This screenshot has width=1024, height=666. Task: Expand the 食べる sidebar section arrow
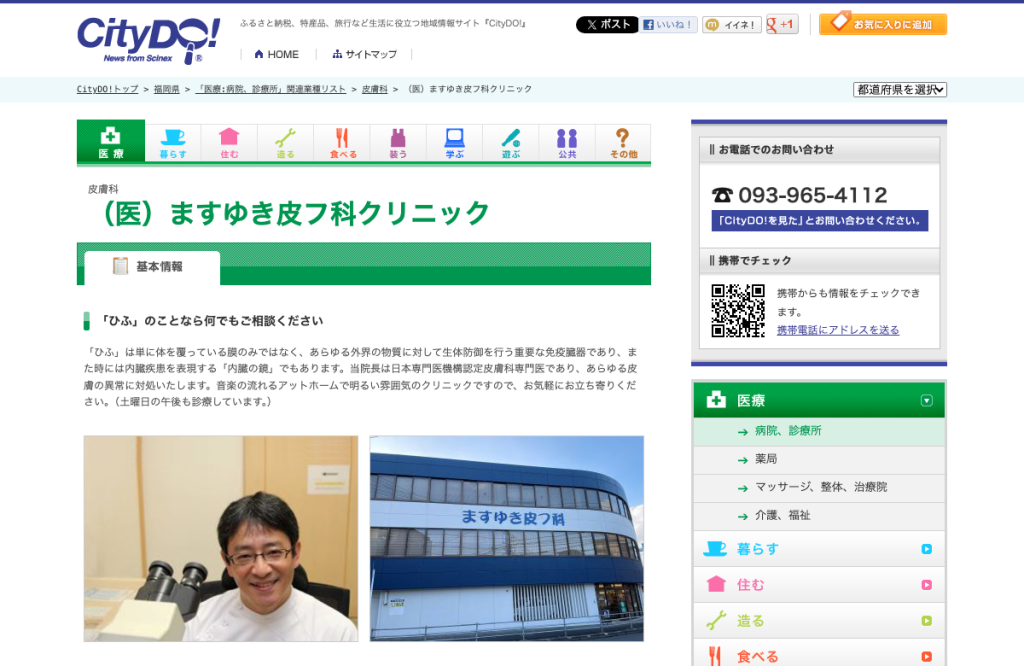[926, 656]
